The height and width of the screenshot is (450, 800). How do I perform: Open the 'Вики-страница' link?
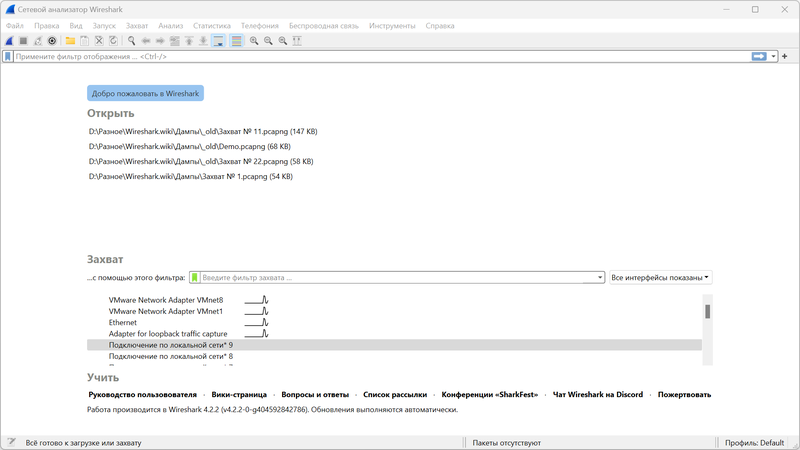click(x=239, y=394)
